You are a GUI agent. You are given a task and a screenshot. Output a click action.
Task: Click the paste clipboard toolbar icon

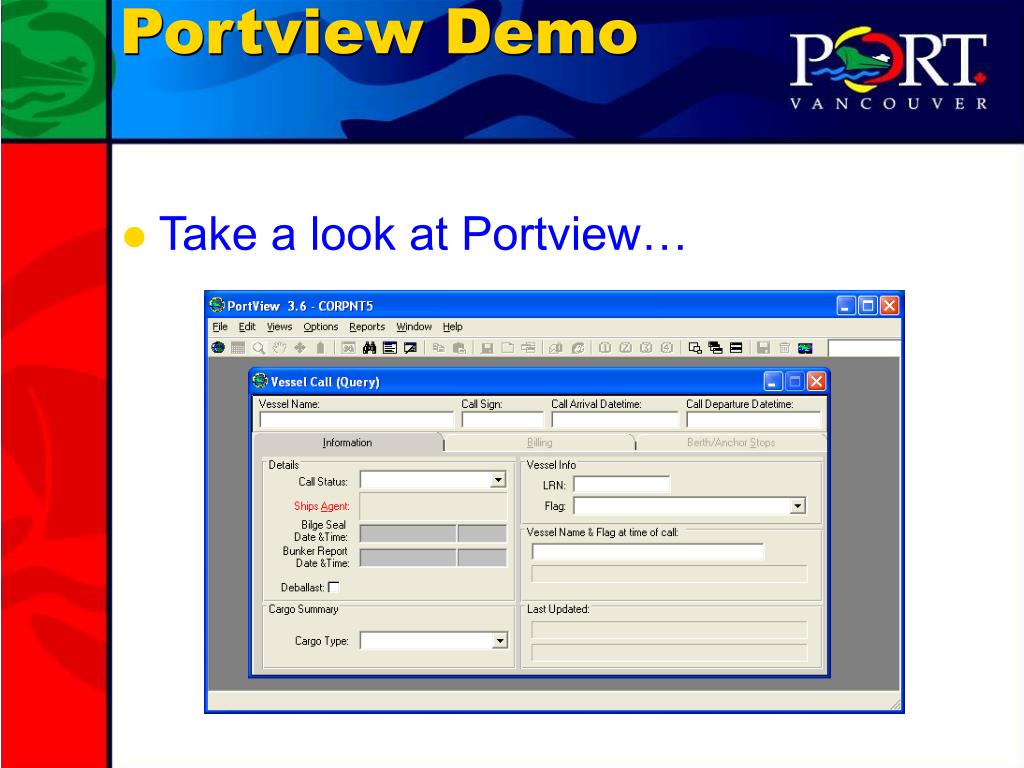[x=459, y=348]
